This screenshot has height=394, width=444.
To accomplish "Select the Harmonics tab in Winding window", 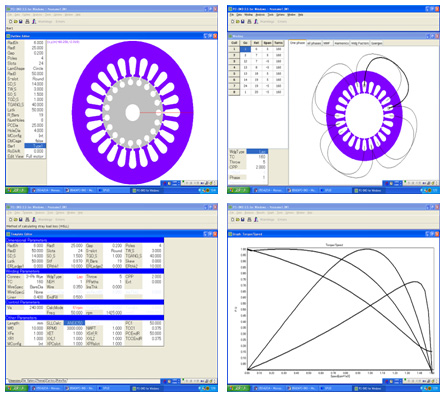I will click(x=341, y=43).
